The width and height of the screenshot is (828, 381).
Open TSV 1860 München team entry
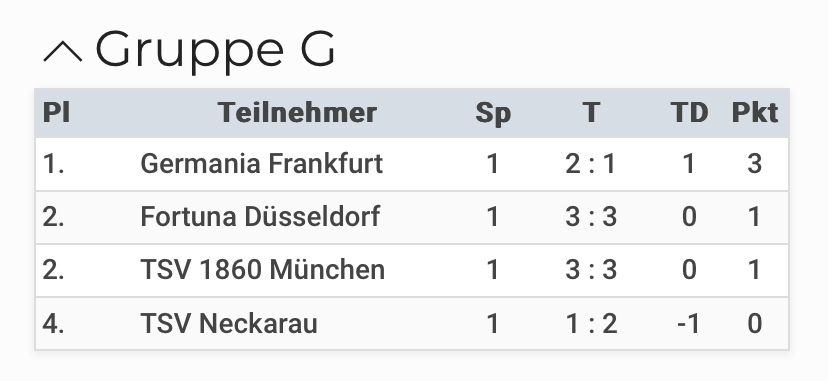pos(262,270)
